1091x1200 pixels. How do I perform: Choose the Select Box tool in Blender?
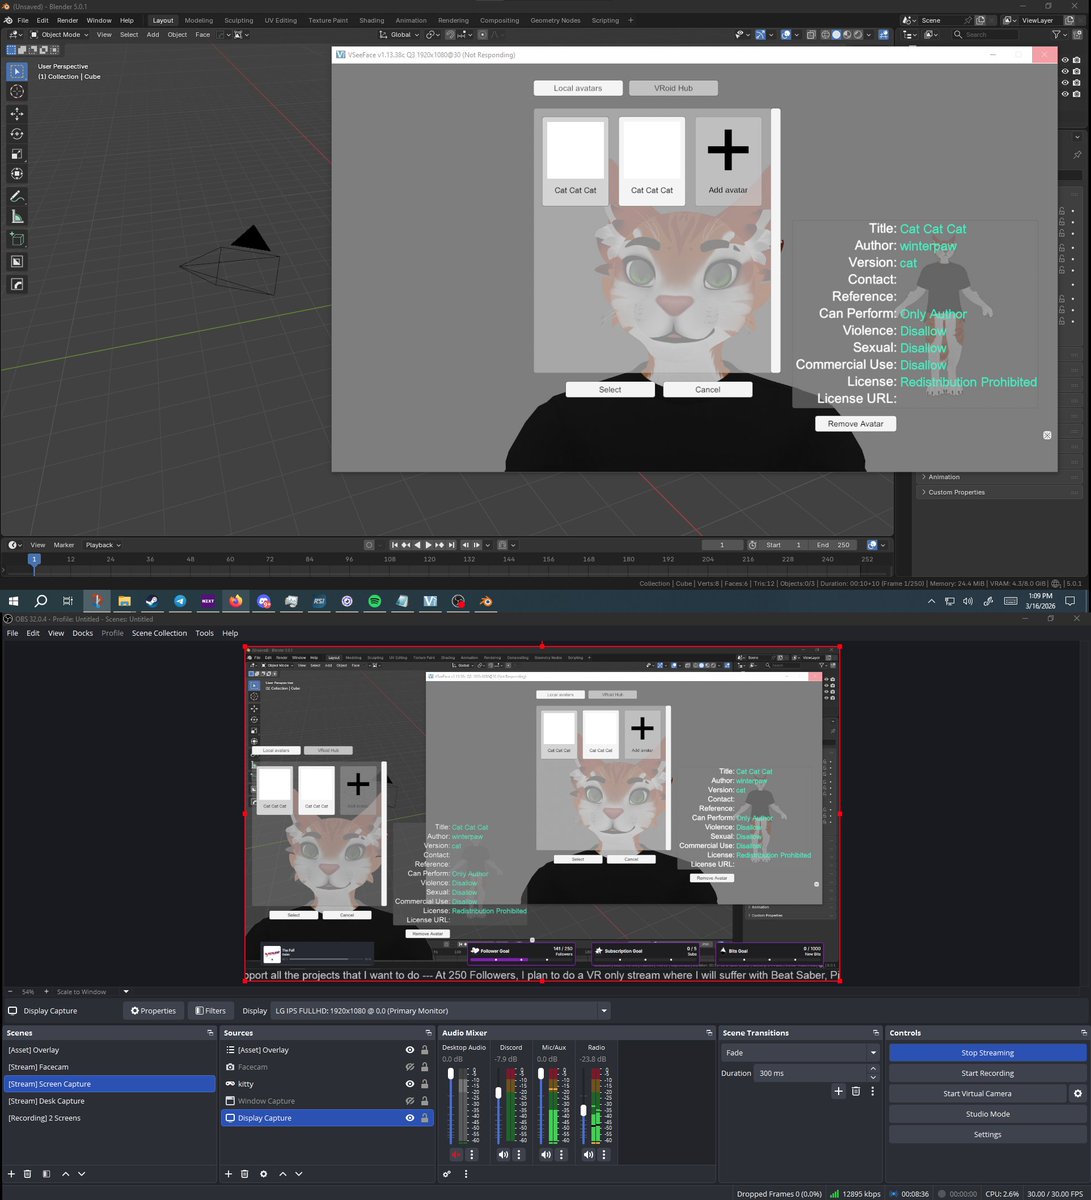17,71
